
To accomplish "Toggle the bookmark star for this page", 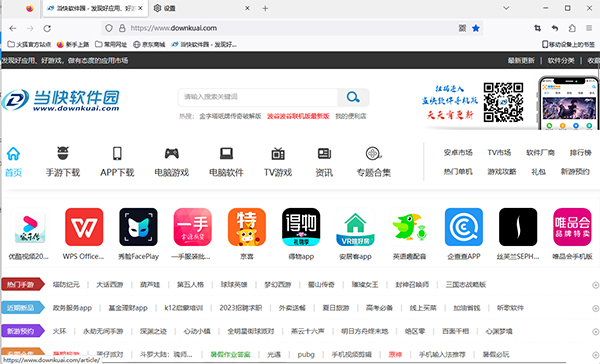I will click(x=476, y=28).
